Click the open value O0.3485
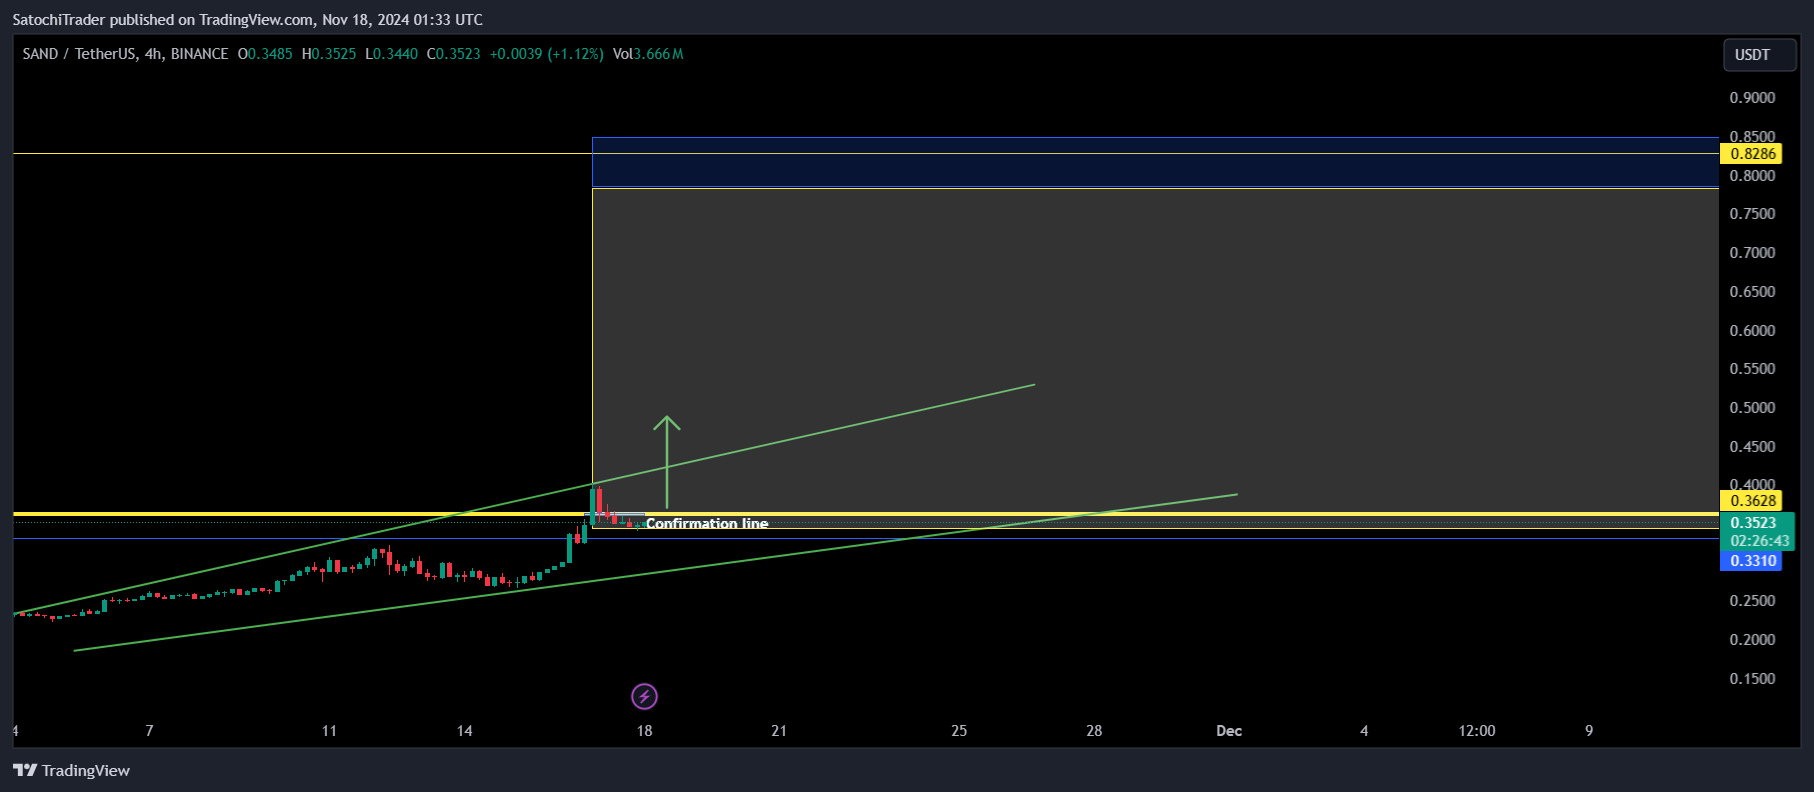1814x792 pixels. 265,54
